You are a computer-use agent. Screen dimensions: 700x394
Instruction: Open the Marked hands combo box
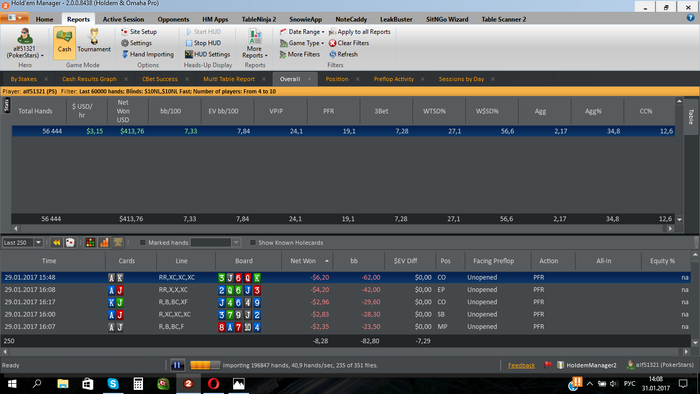(x=215, y=242)
